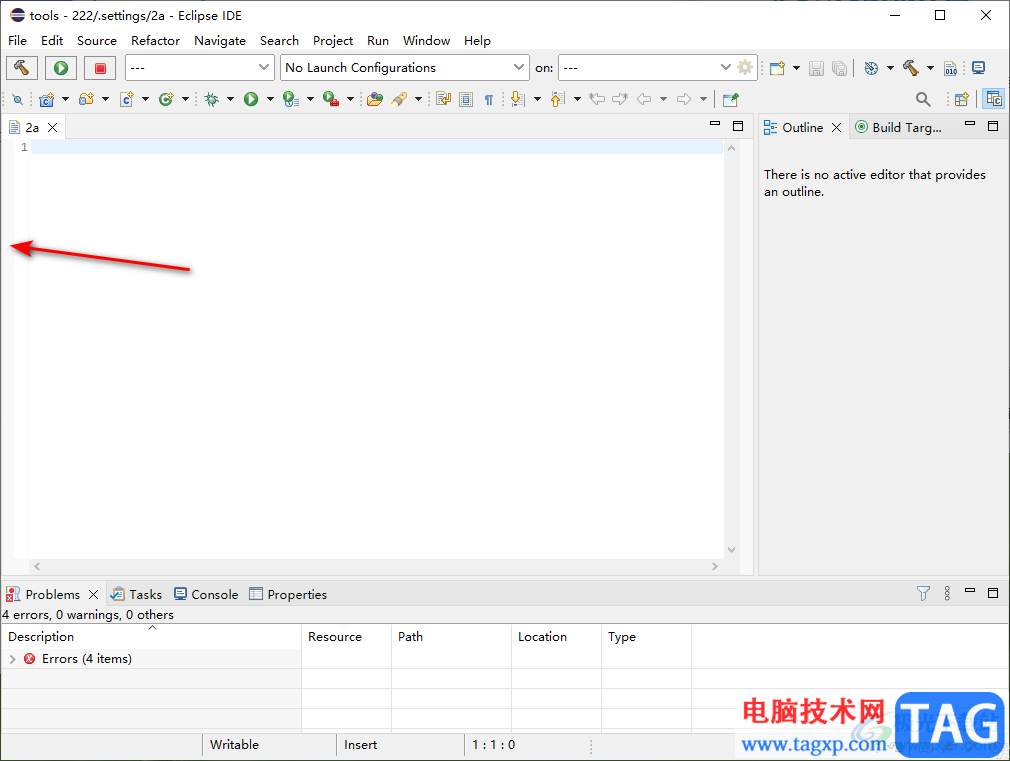
Task: Click the Previous Annotation up arrow icon
Action: click(557, 99)
